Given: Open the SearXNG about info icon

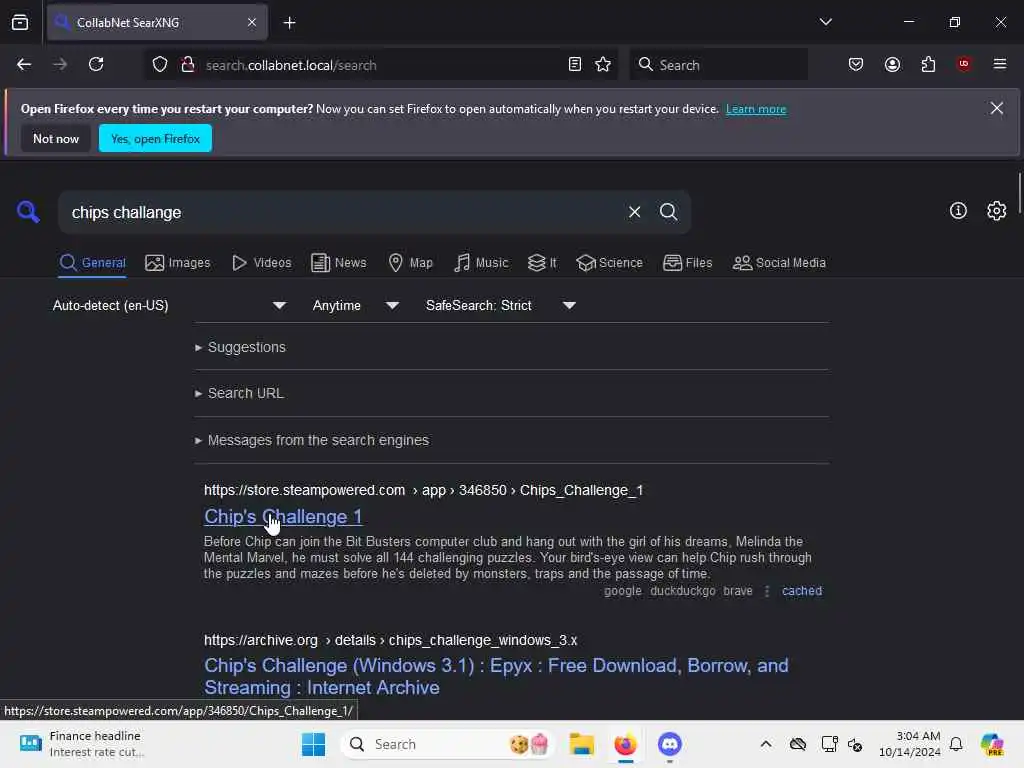Looking at the screenshot, I should click(x=957, y=210).
